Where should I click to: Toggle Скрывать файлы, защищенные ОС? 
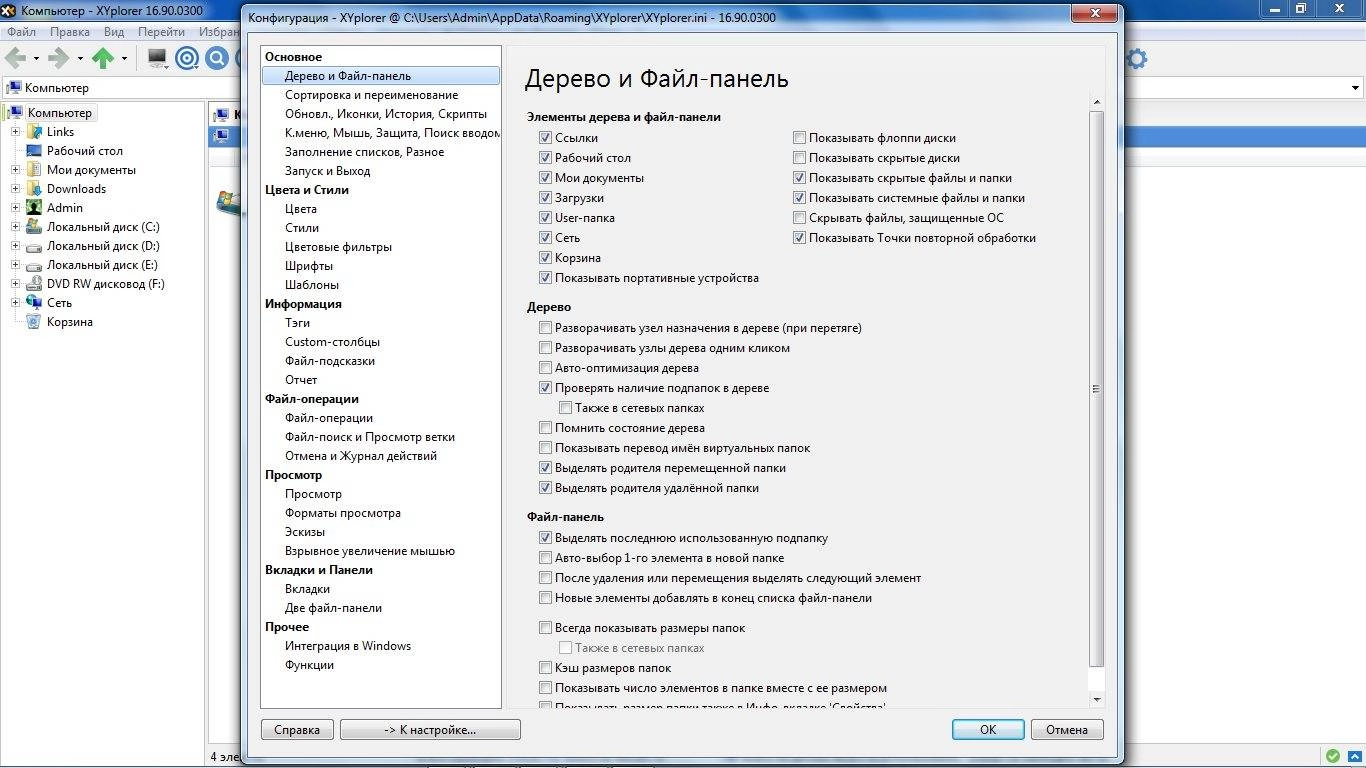click(799, 218)
